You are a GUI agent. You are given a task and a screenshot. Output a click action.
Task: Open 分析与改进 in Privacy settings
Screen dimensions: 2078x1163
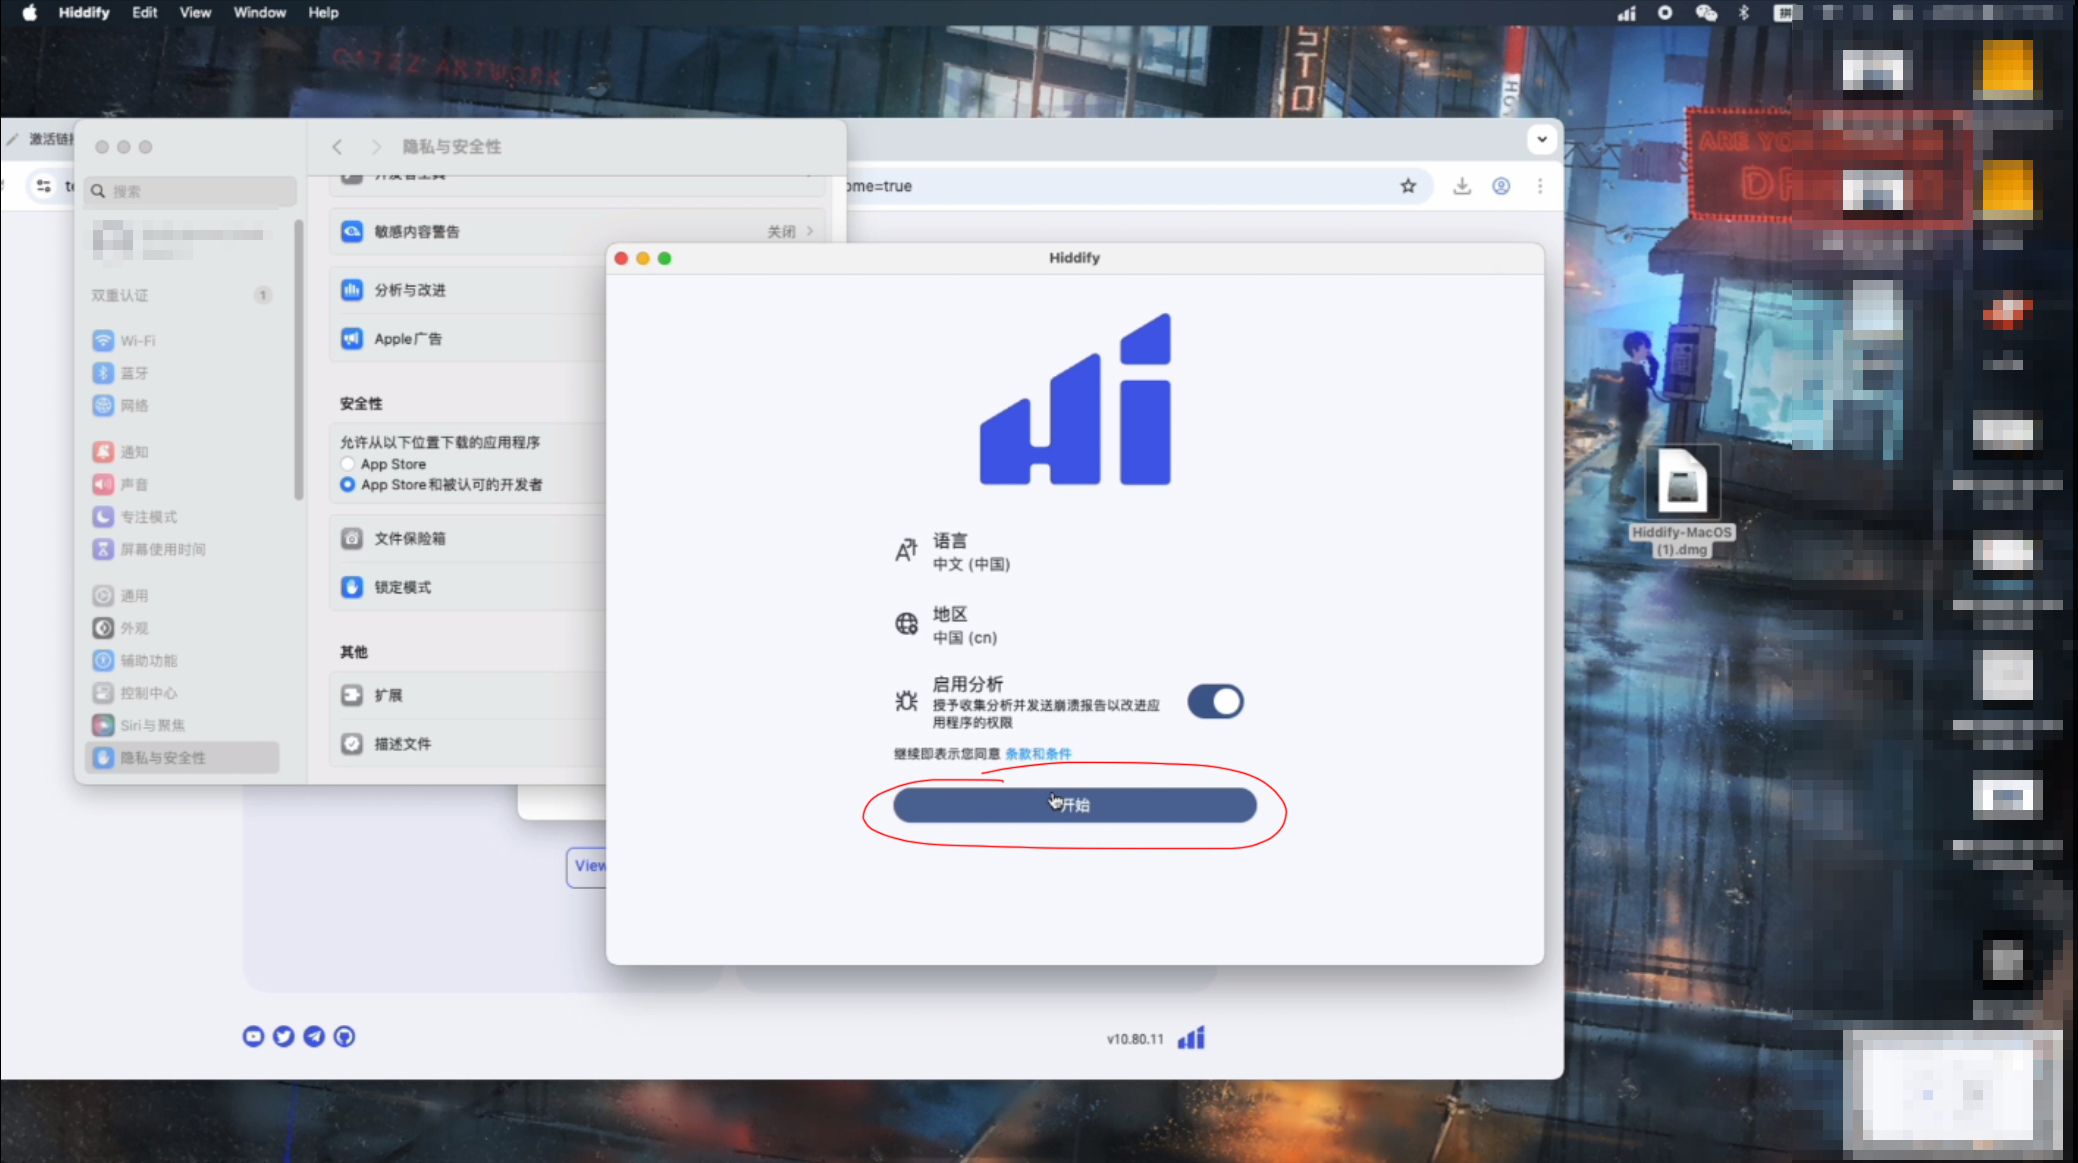468,290
